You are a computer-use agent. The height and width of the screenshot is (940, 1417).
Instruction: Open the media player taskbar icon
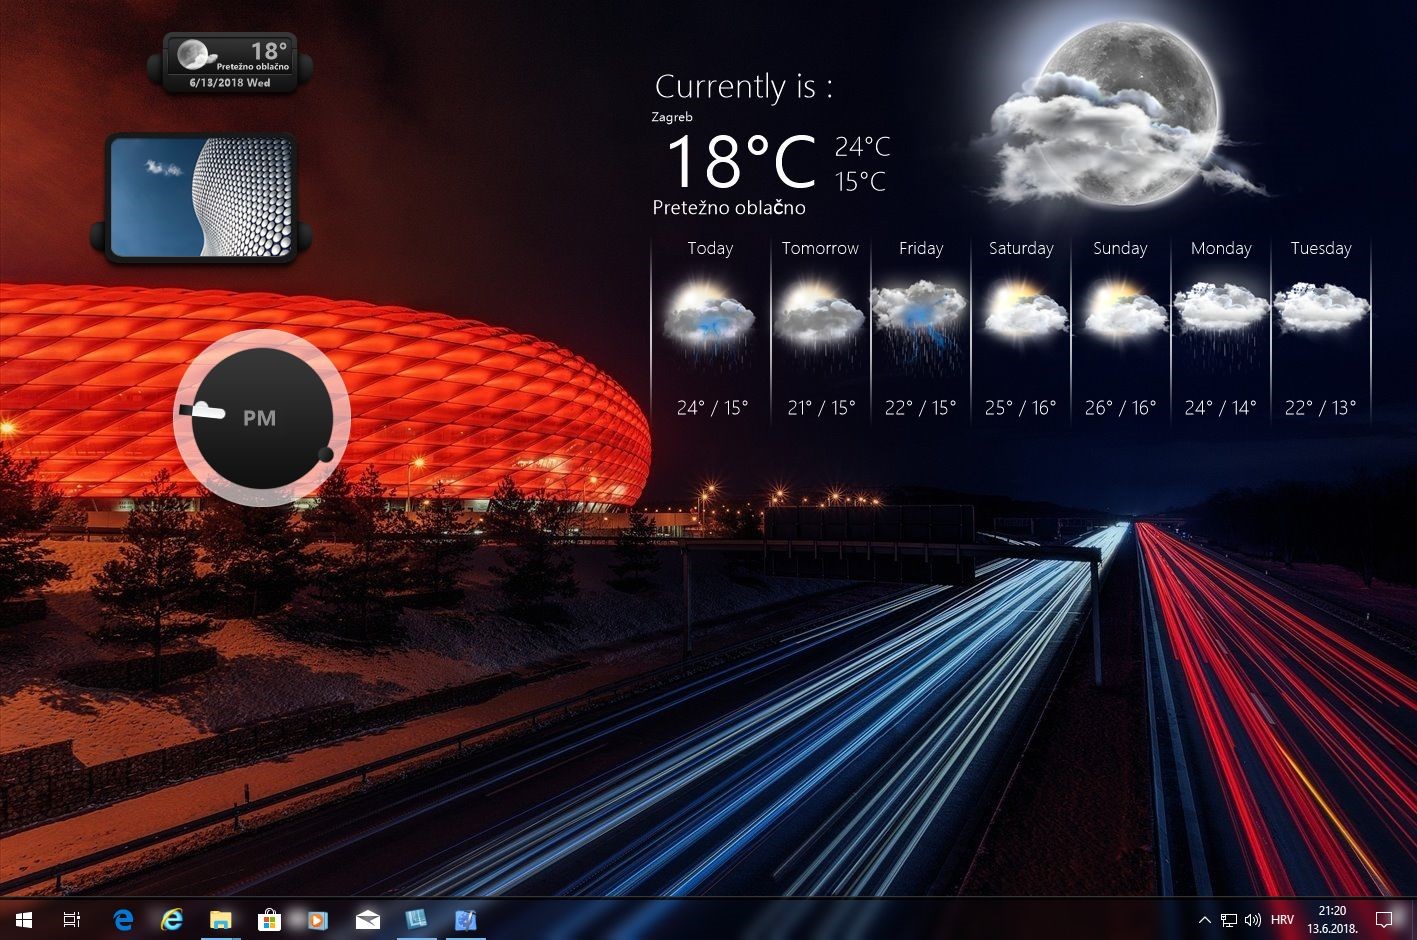point(317,920)
